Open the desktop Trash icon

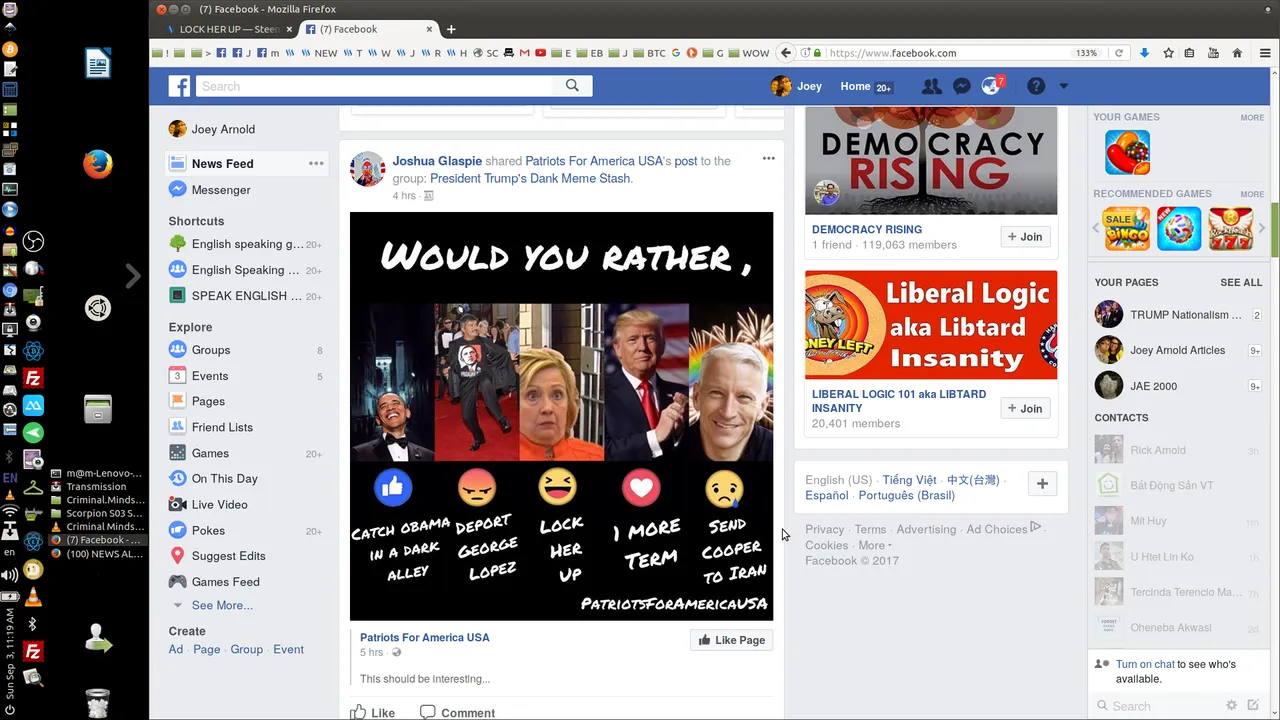[98, 702]
